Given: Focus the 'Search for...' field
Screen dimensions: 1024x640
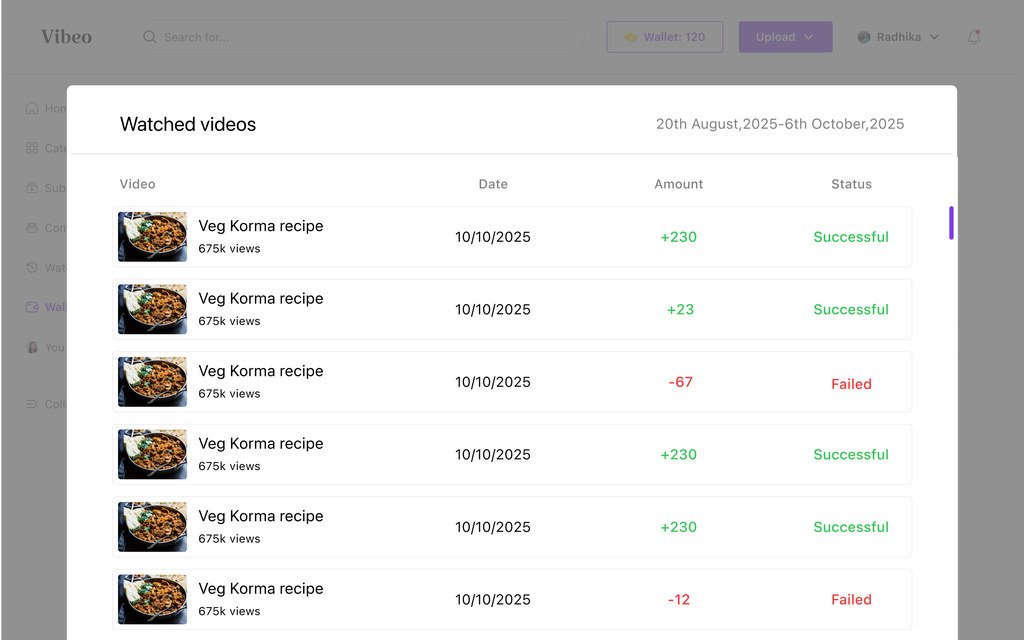Looking at the screenshot, I should (357, 37).
